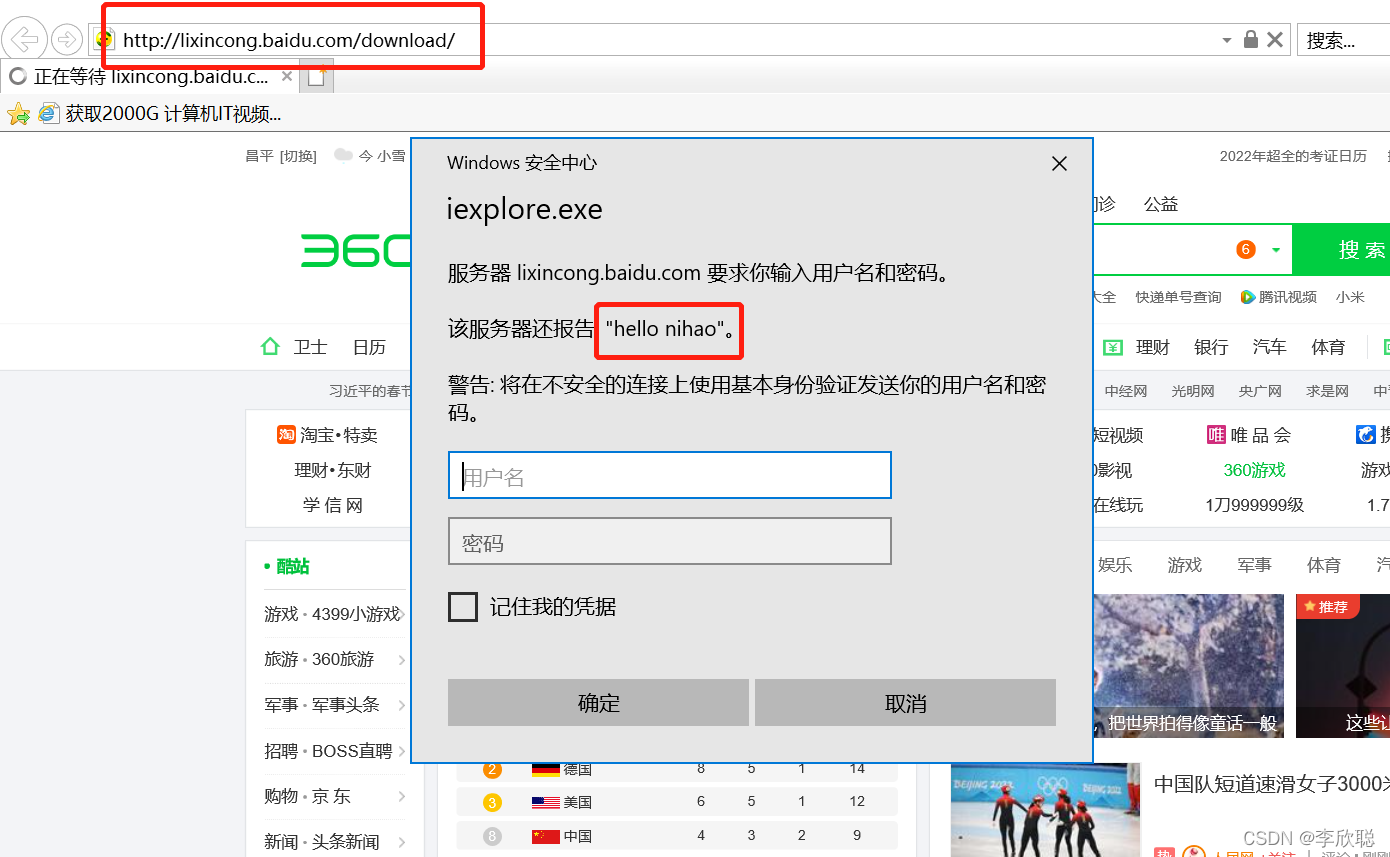
Task: Switch to the 游戏 news tab
Action: 1185,565
